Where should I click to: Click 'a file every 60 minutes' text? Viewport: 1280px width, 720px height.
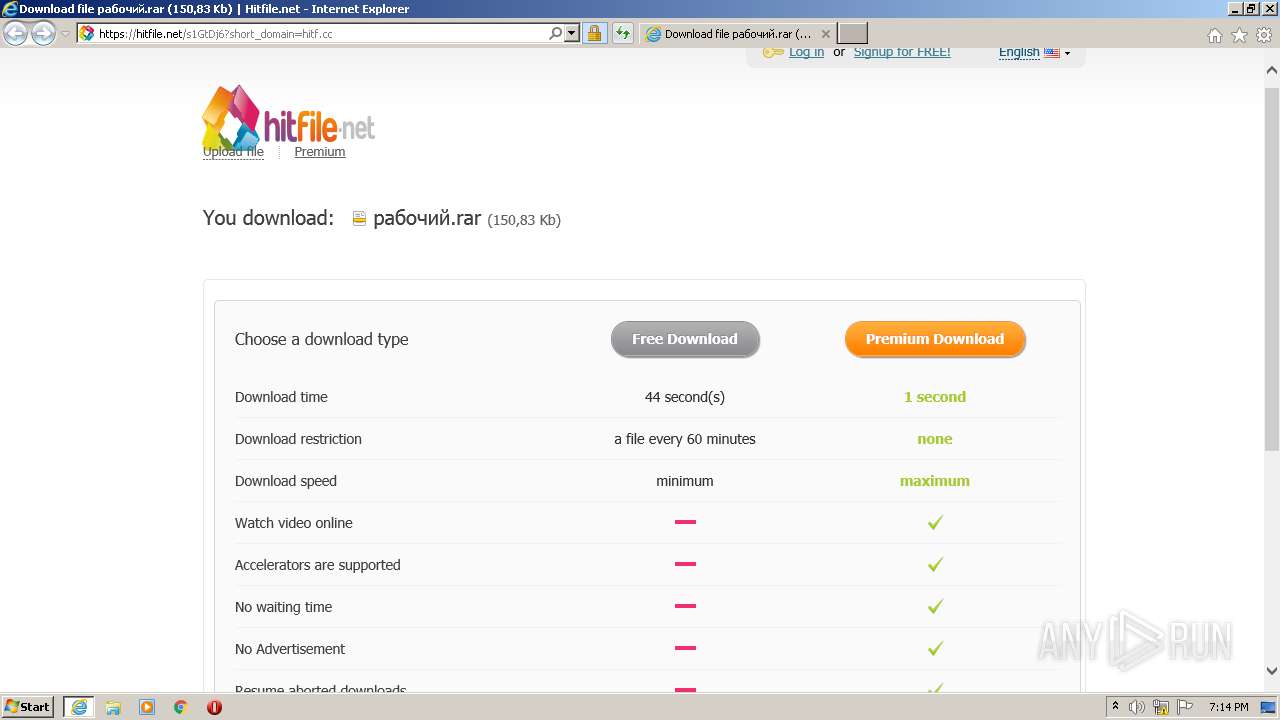(685, 439)
